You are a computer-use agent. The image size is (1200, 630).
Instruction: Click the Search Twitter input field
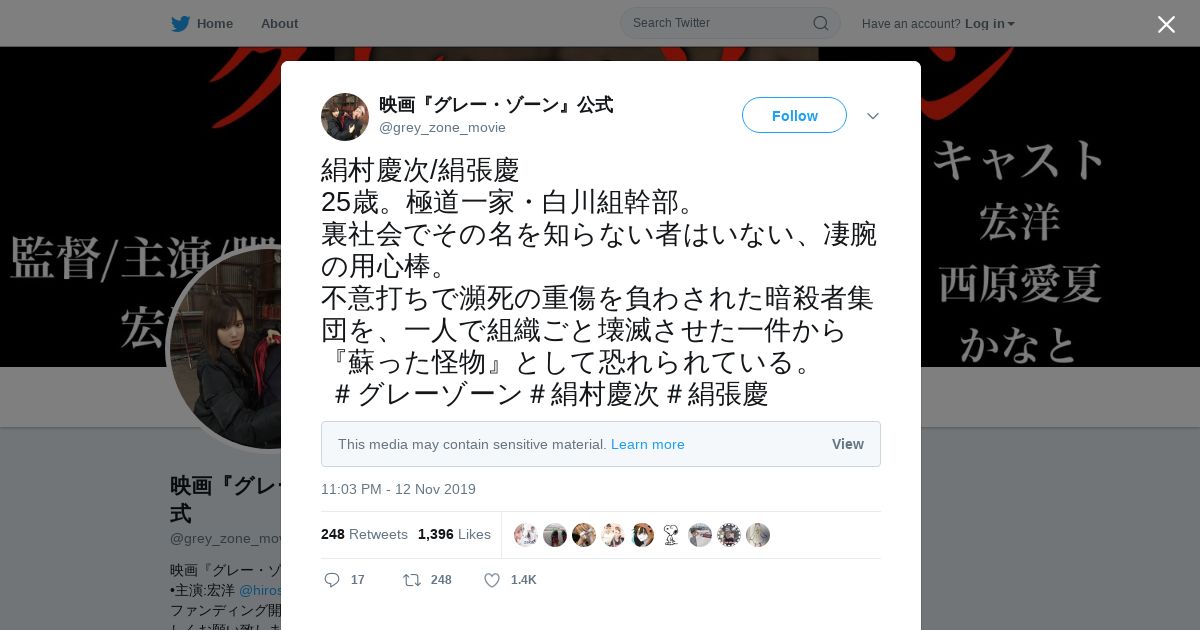pyautogui.click(x=730, y=23)
